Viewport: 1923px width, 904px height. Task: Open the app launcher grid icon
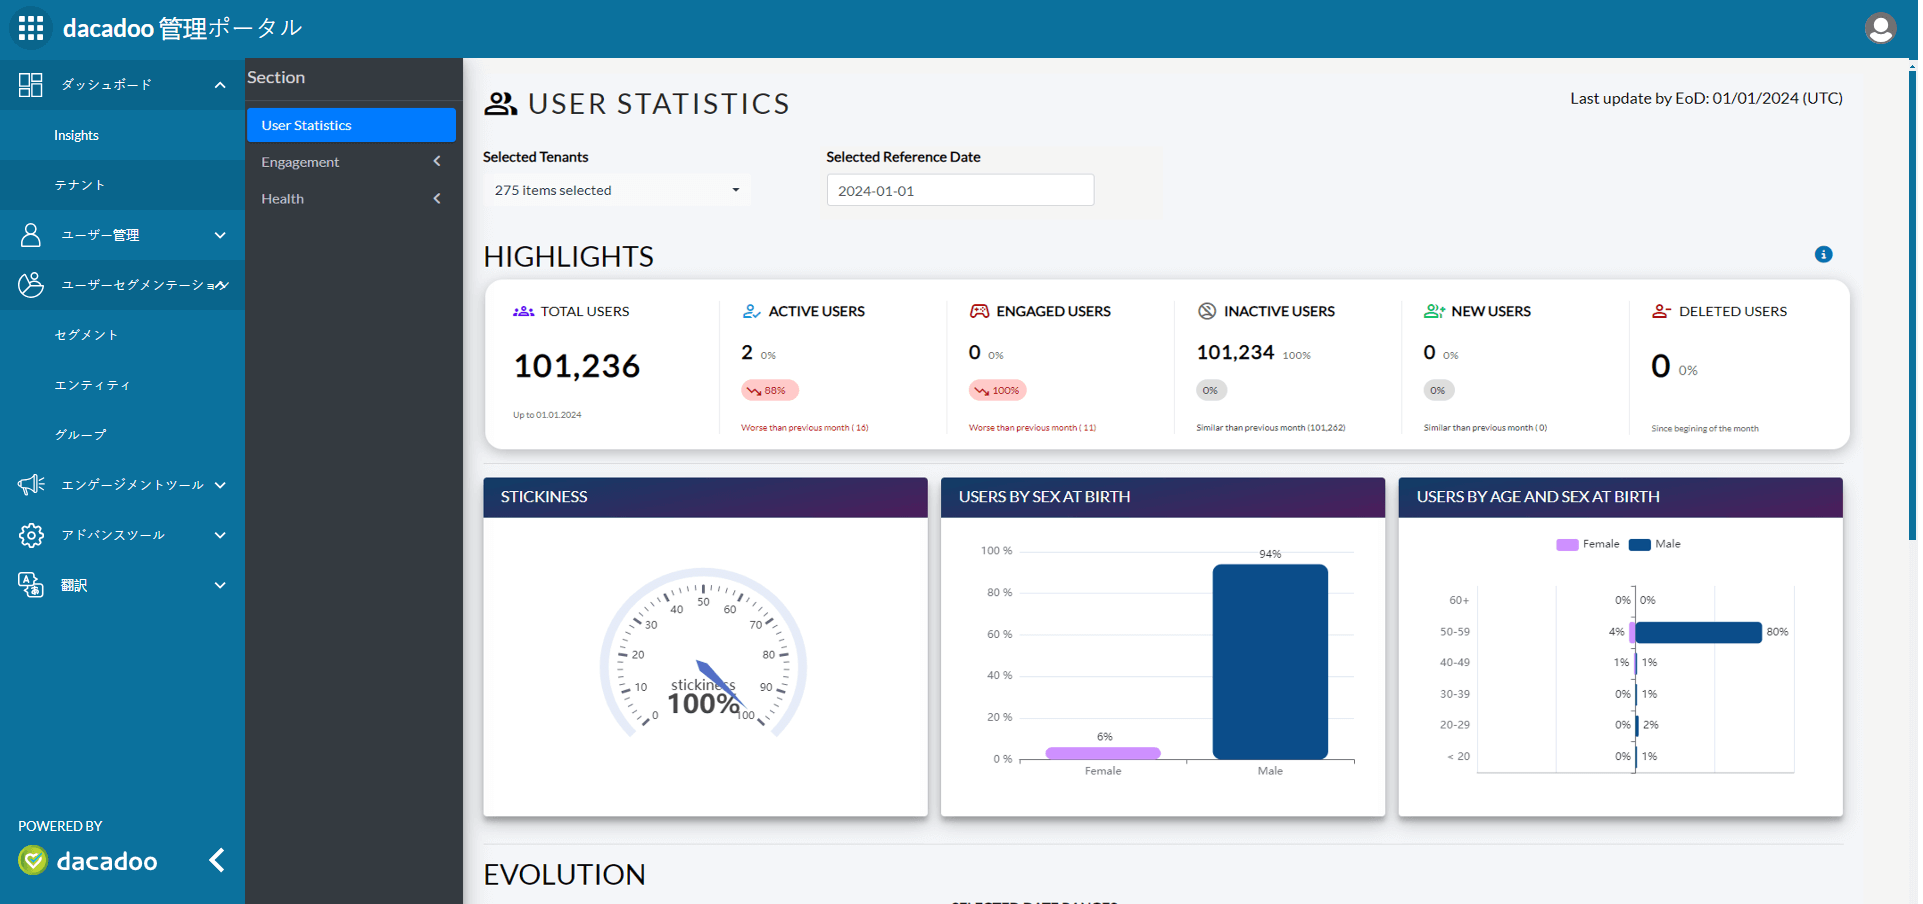[31, 28]
